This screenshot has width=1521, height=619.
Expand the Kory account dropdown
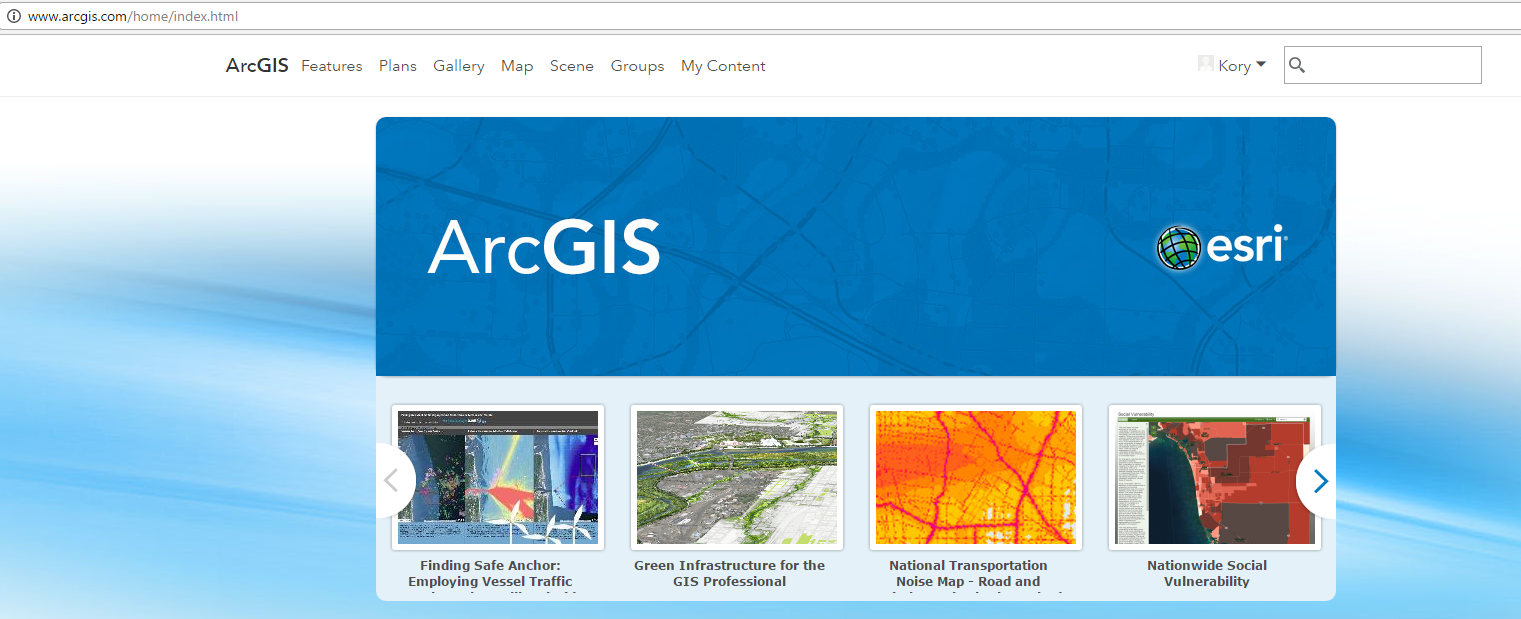(x=1242, y=65)
